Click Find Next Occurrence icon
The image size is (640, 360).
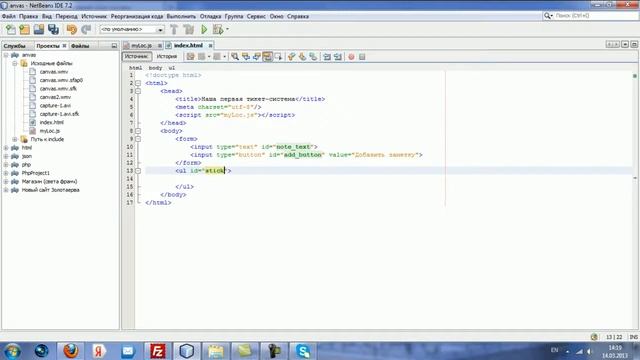pyautogui.click(x=256, y=57)
